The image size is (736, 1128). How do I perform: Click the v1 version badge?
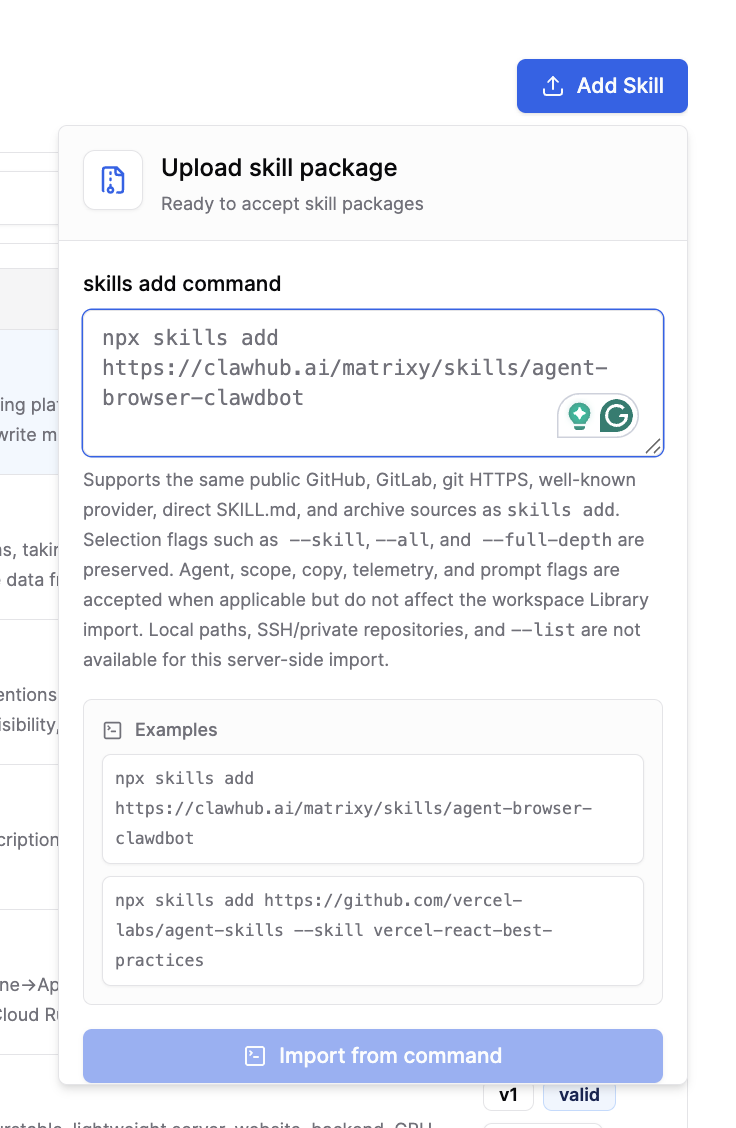[x=509, y=1095]
